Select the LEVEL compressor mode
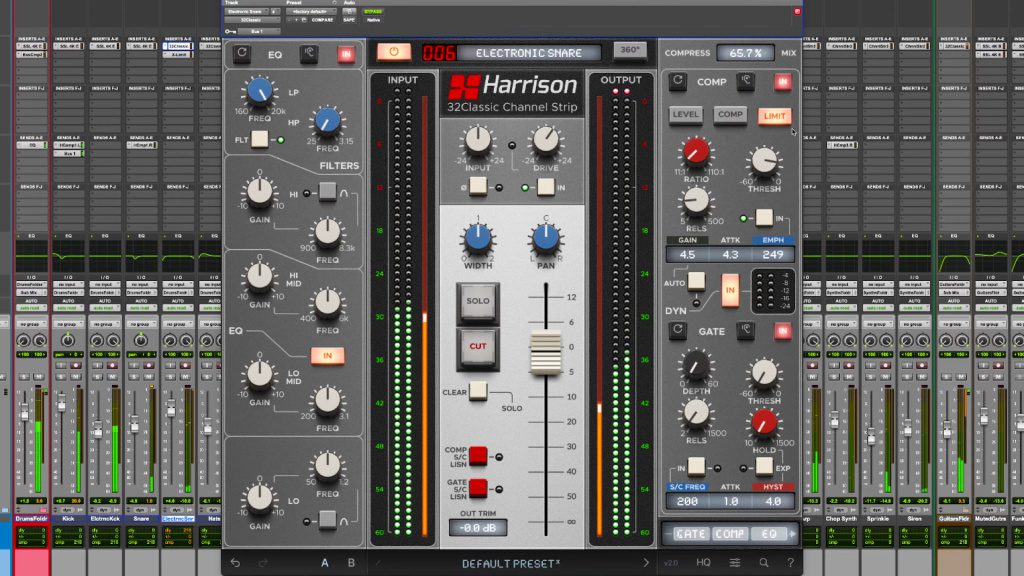This screenshot has height=576, width=1024. pyautogui.click(x=686, y=115)
